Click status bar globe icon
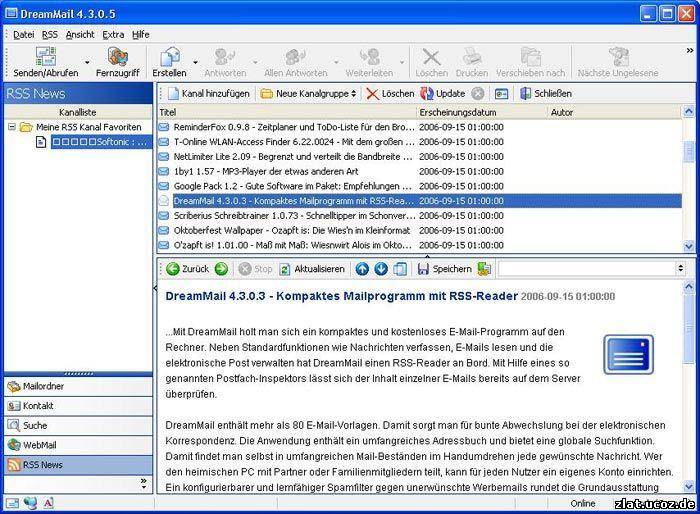 click(x=30, y=503)
